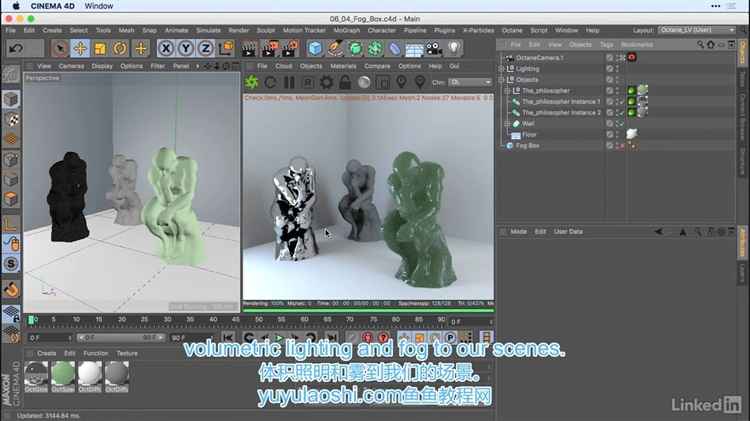Toggle the Y axis lock
This screenshot has width=750, height=421.
click(186, 48)
